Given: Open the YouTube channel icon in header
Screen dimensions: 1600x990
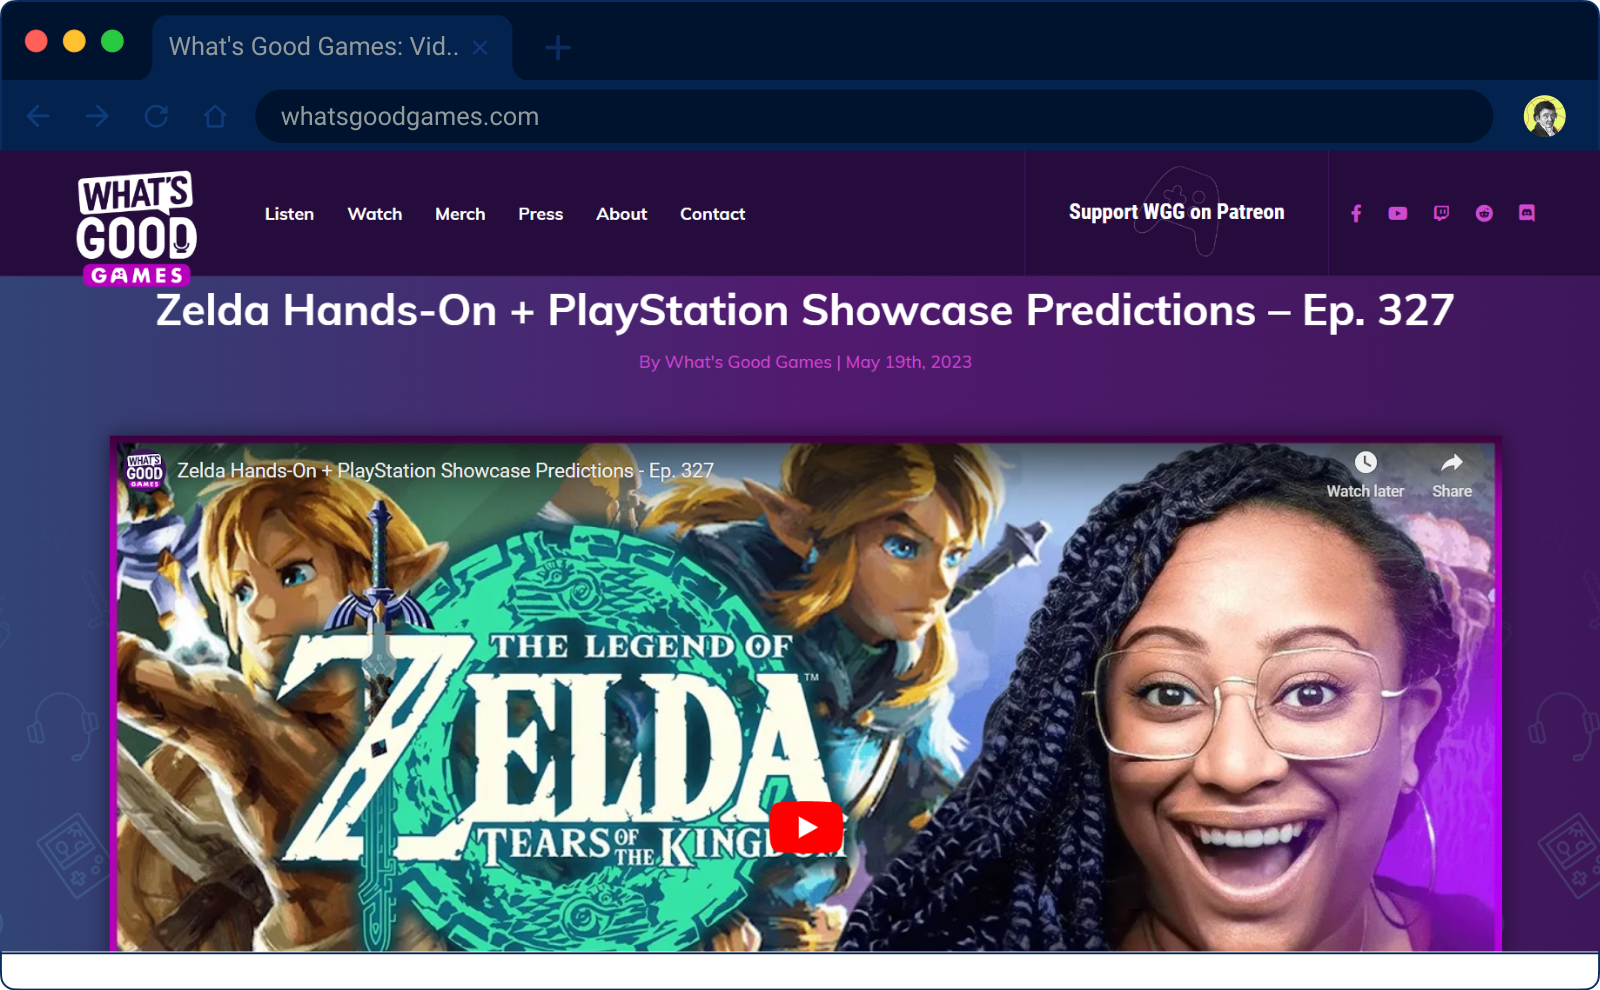Looking at the screenshot, I should coord(1398,213).
